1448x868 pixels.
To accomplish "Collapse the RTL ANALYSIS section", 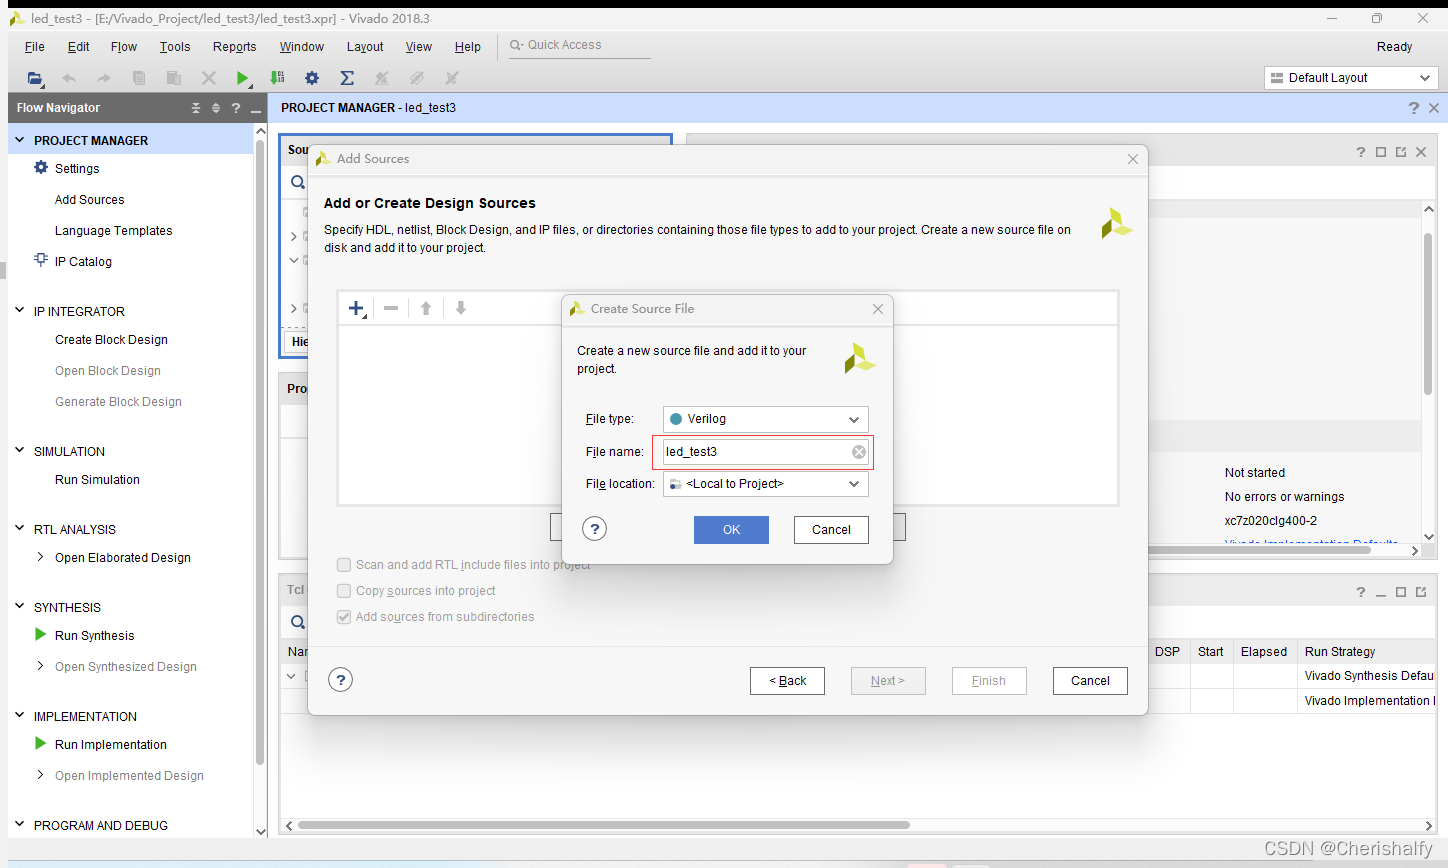I will (19, 529).
